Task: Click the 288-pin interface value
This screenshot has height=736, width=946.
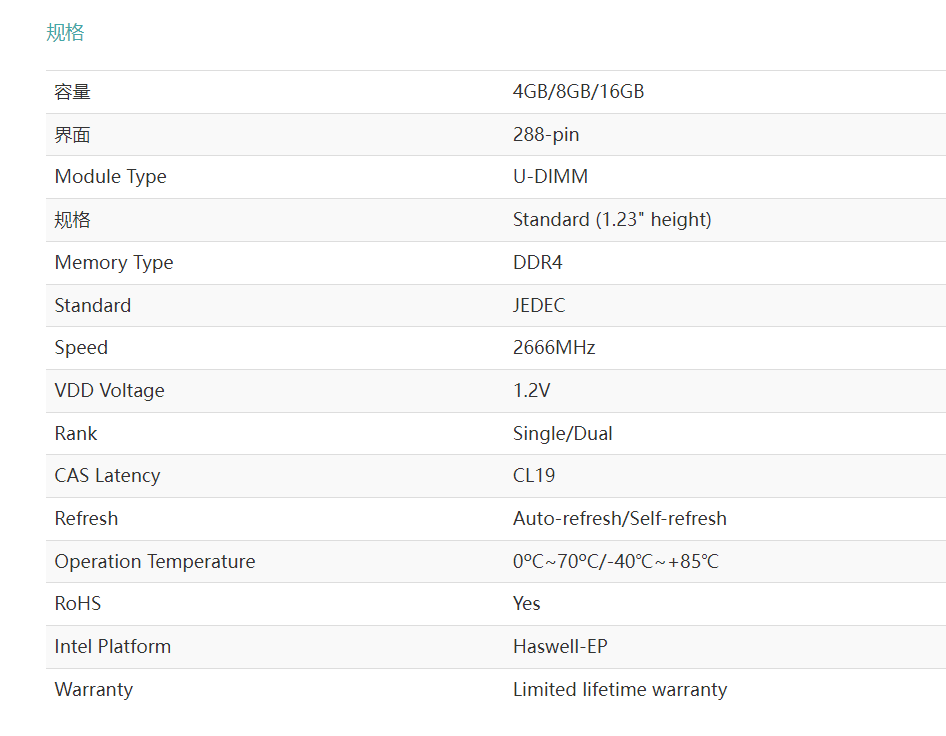Action: [546, 135]
